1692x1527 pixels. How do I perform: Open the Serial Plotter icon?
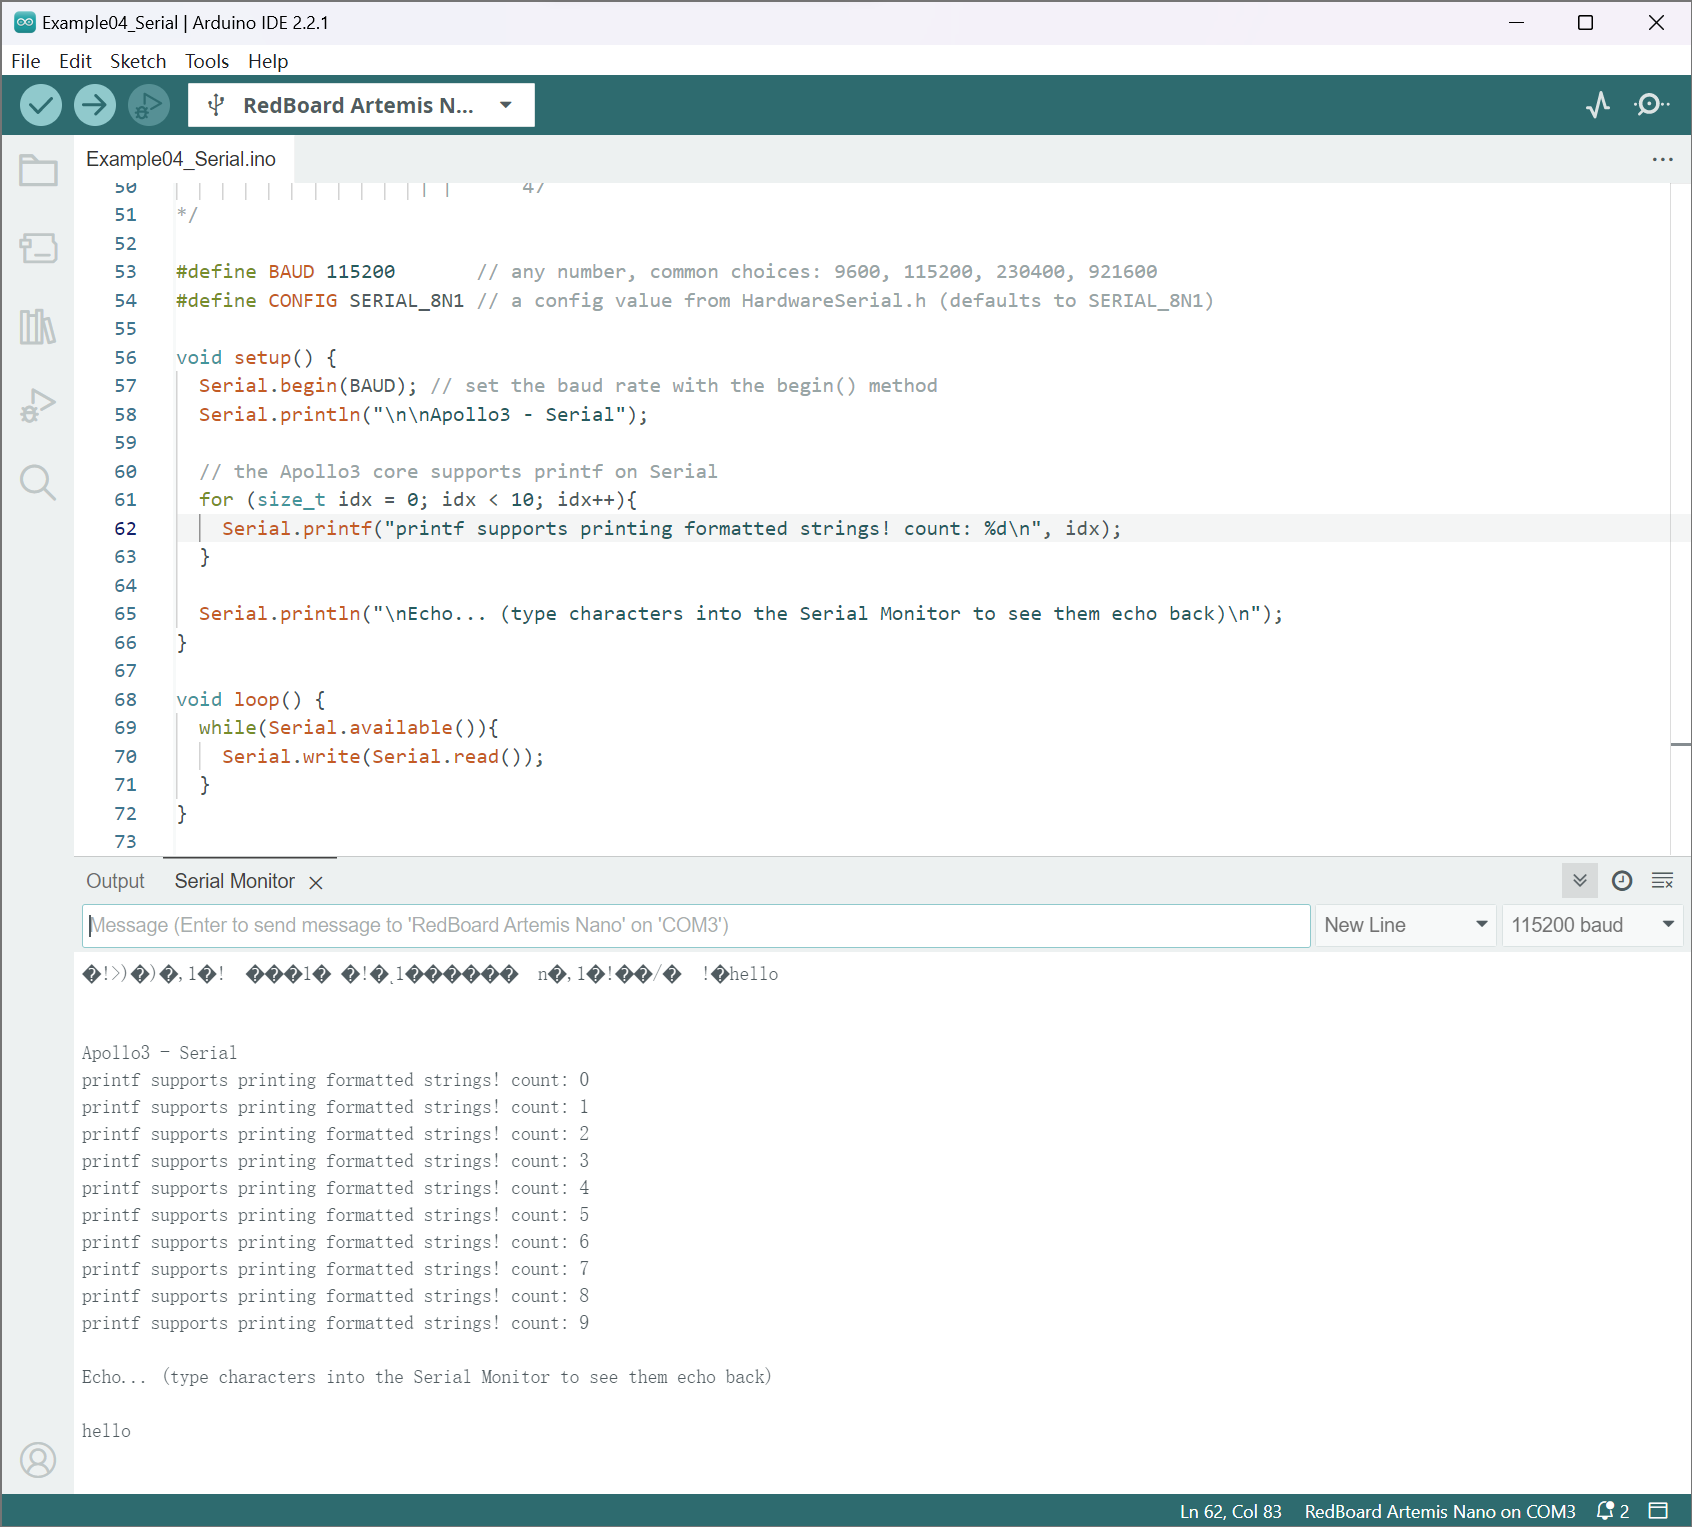coord(1598,105)
